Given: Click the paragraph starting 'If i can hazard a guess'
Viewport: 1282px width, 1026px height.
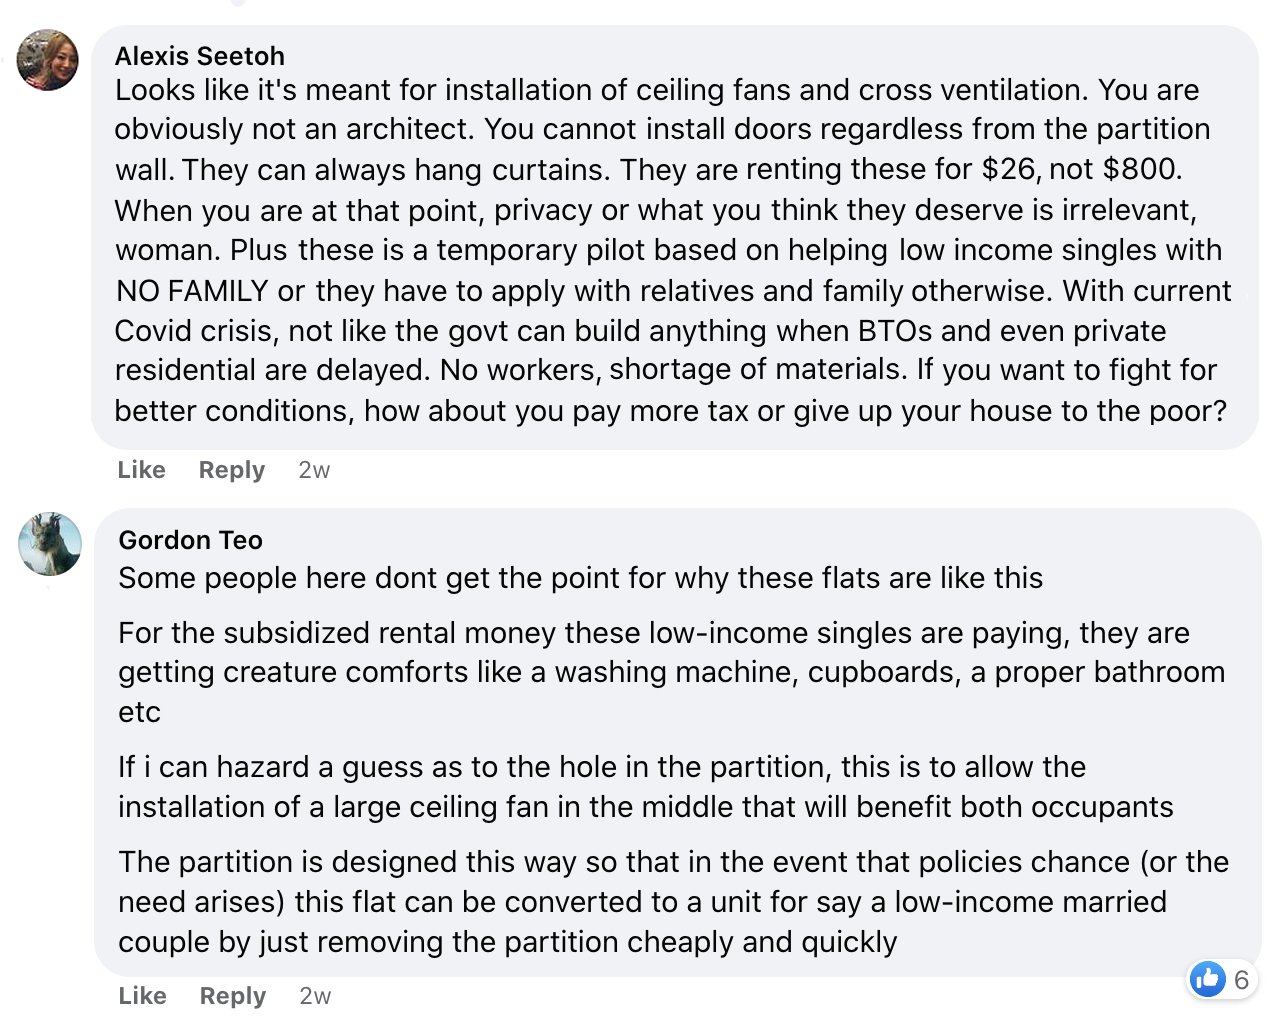Looking at the screenshot, I should (x=645, y=787).
